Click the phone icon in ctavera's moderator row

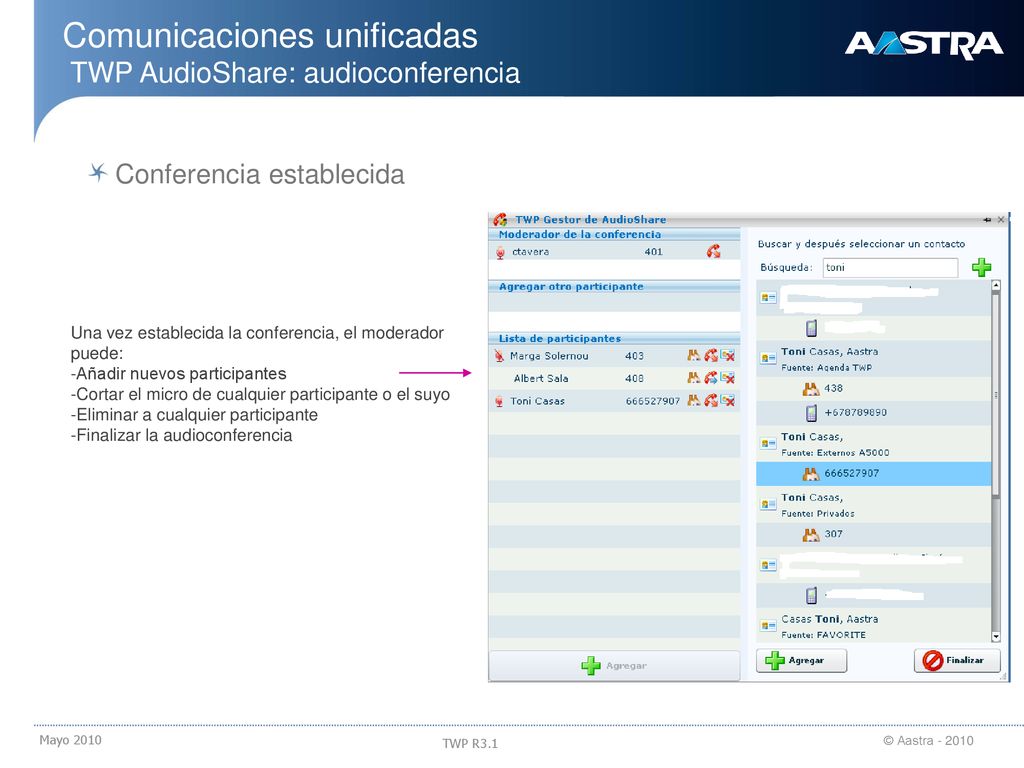pyautogui.click(x=713, y=251)
